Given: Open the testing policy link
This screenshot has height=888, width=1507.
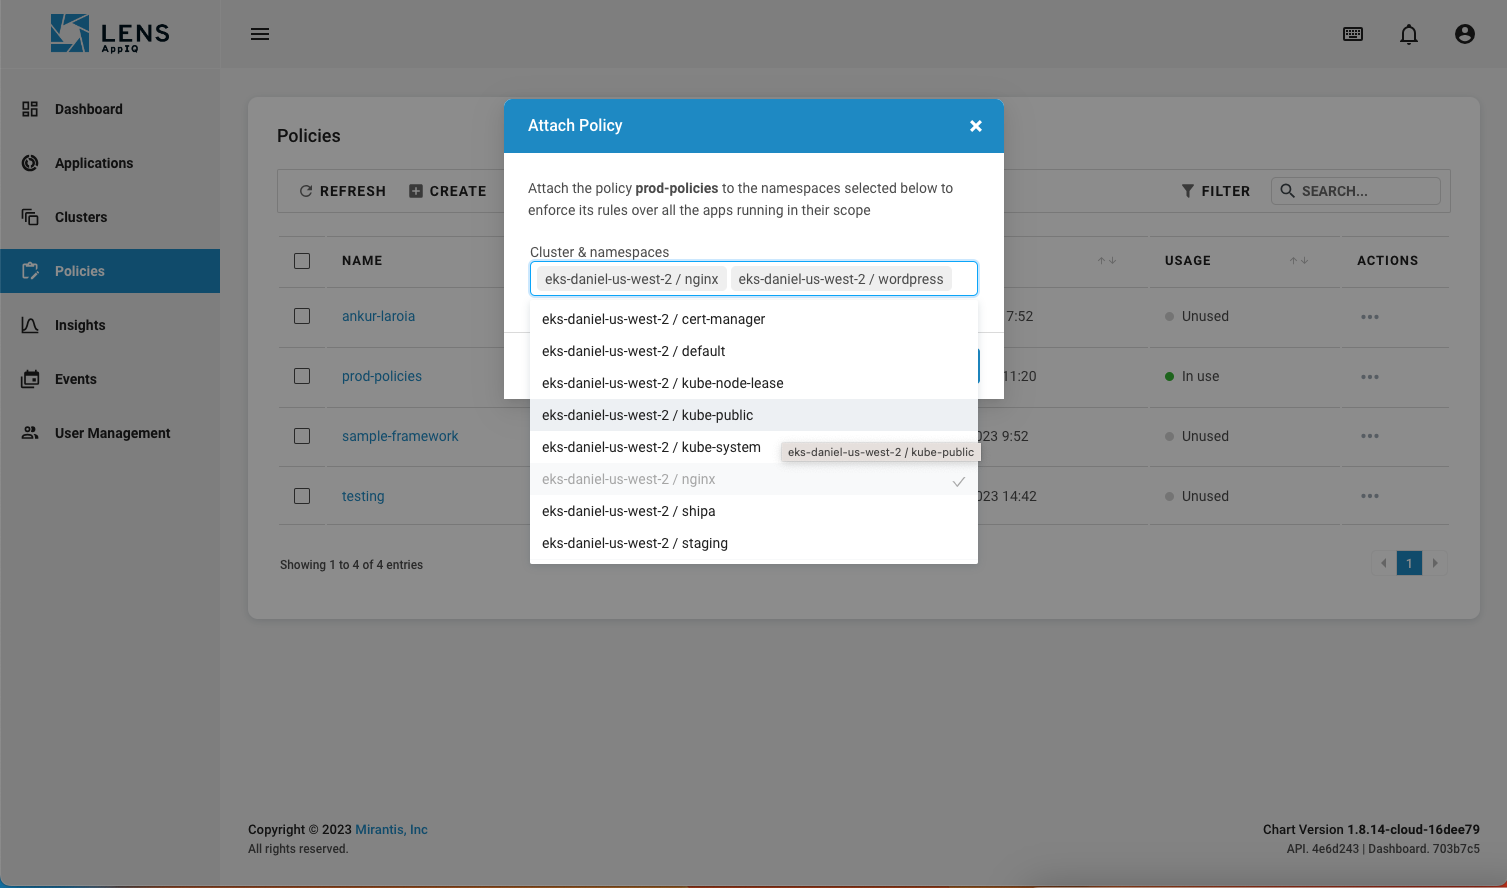Looking at the screenshot, I should 363,496.
